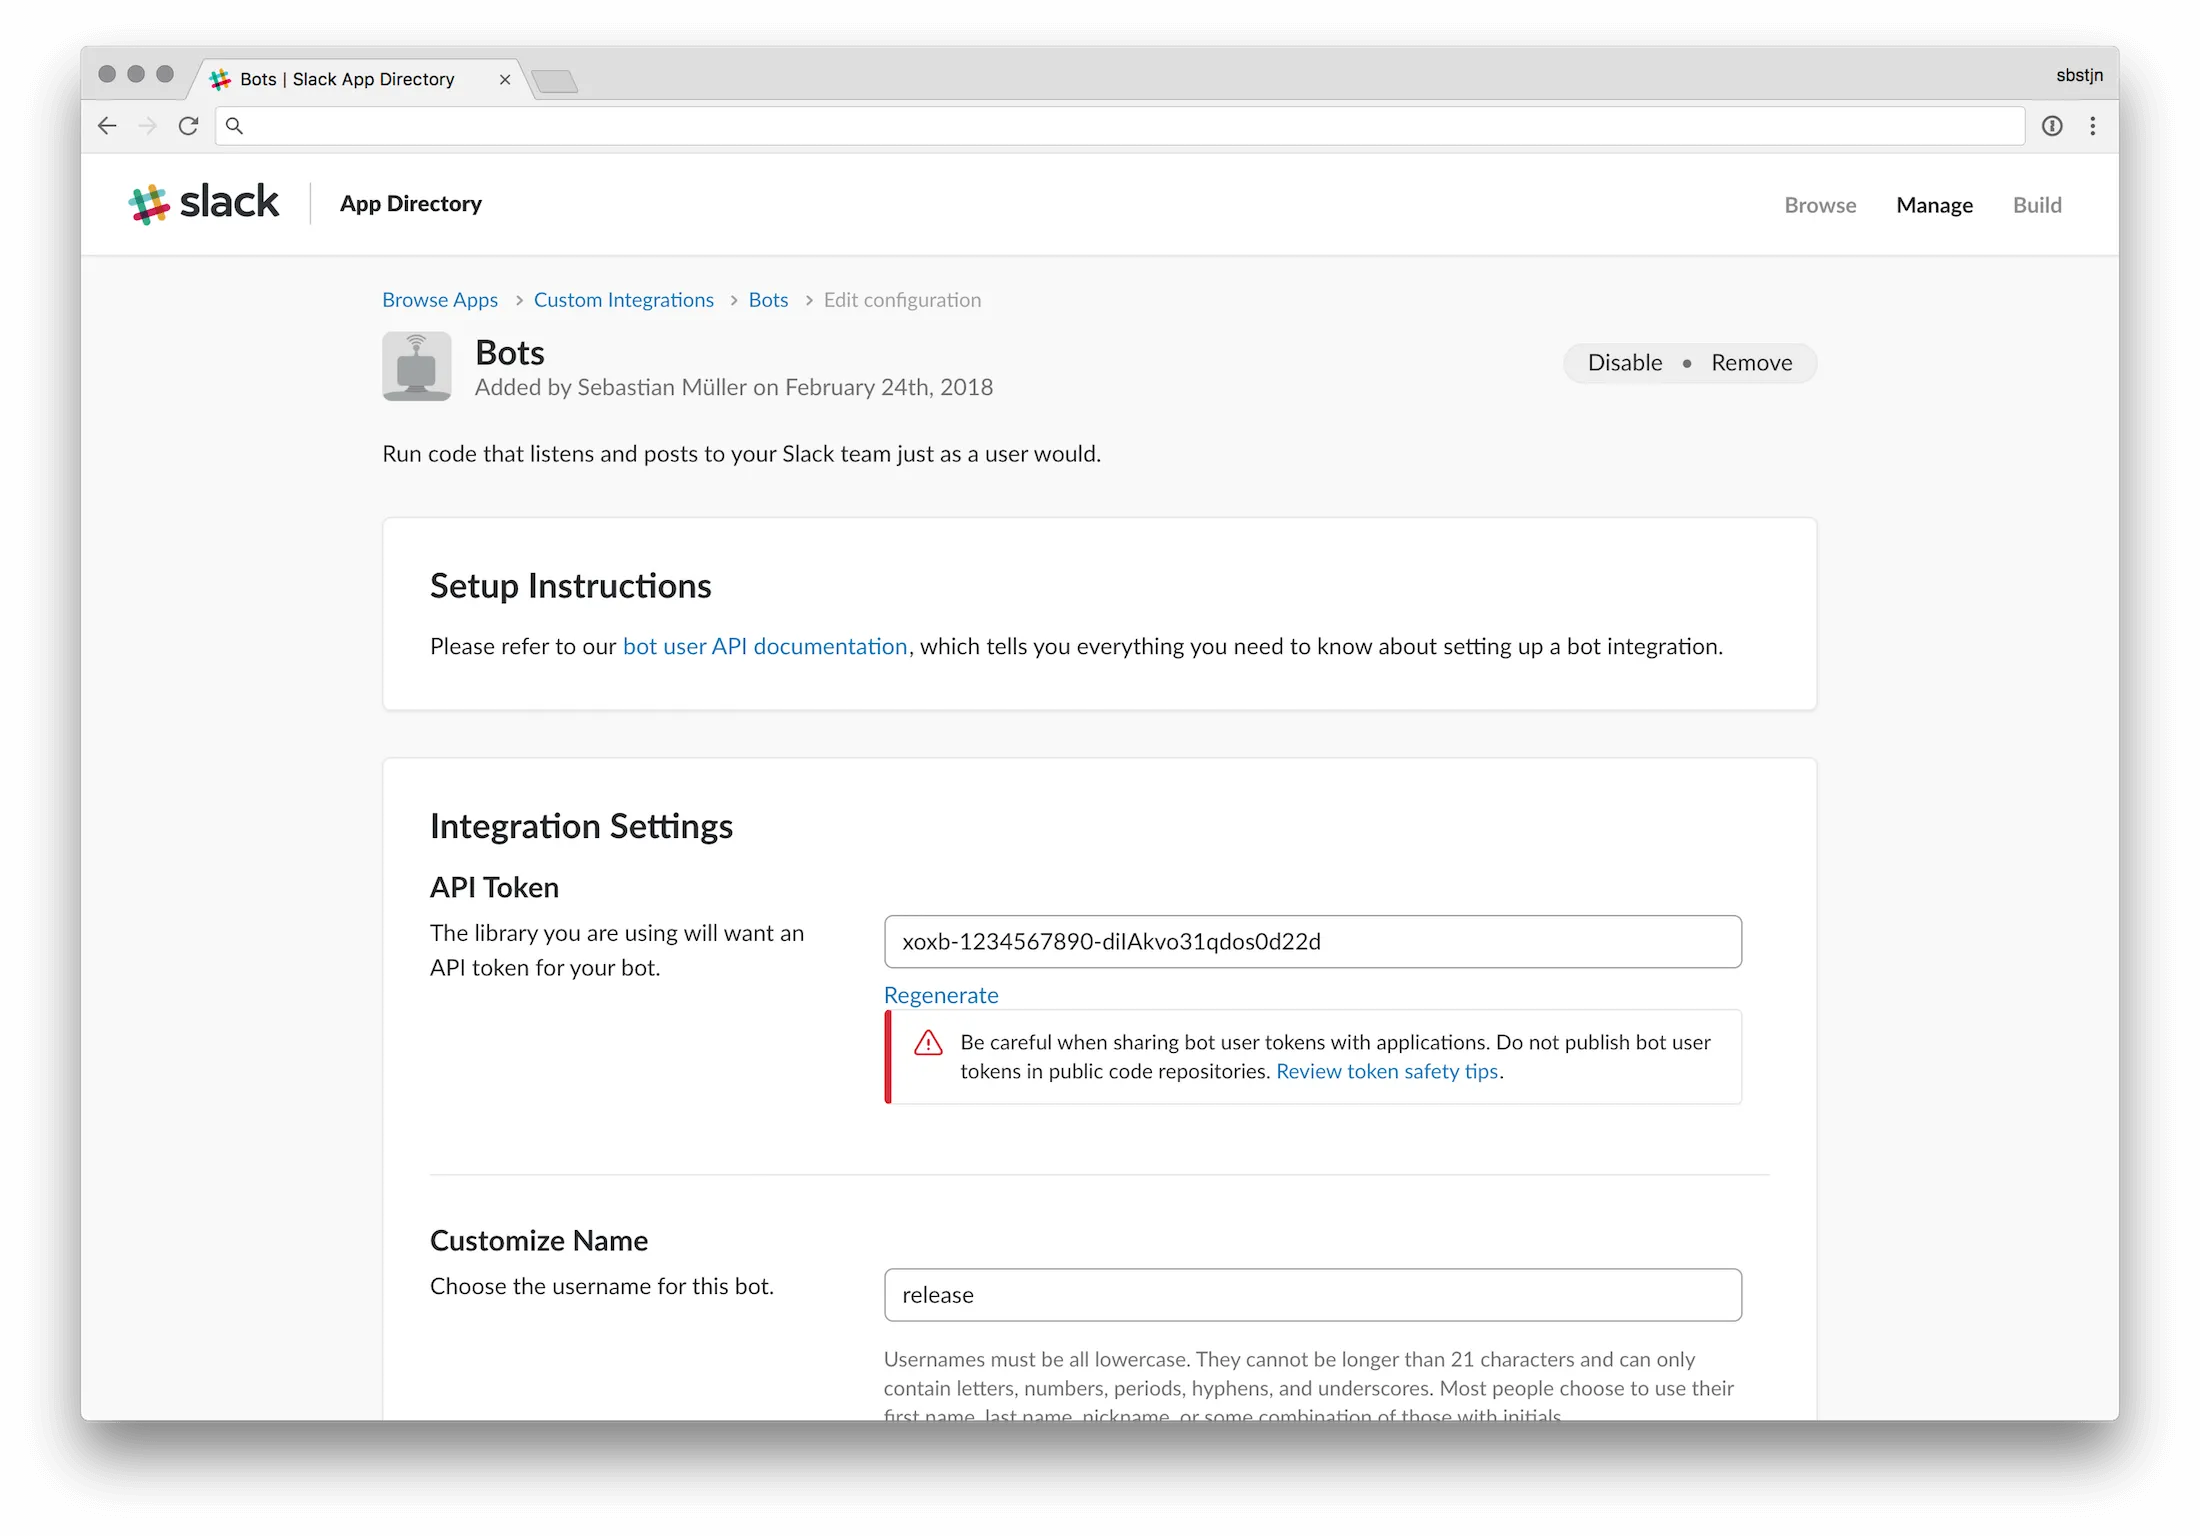
Task: Click the info icon right of the address bar
Action: [x=2052, y=126]
